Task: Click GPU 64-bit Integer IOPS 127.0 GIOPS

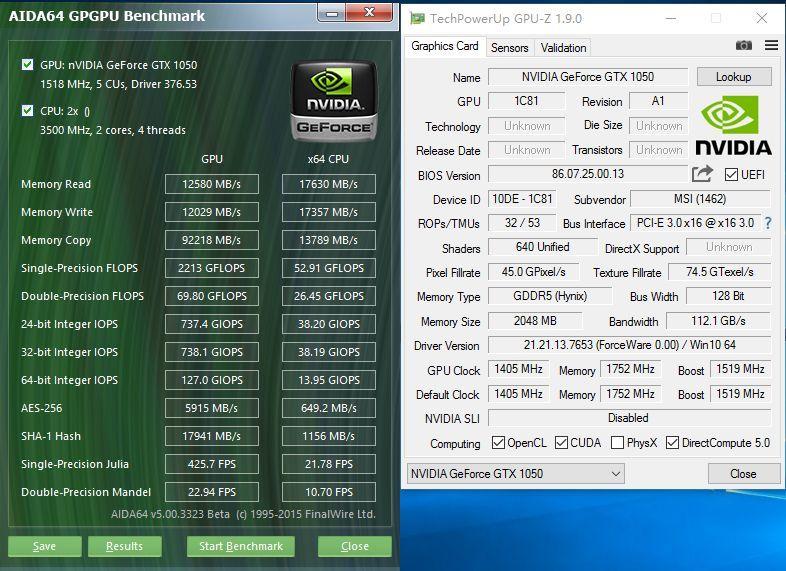Action: pos(212,380)
